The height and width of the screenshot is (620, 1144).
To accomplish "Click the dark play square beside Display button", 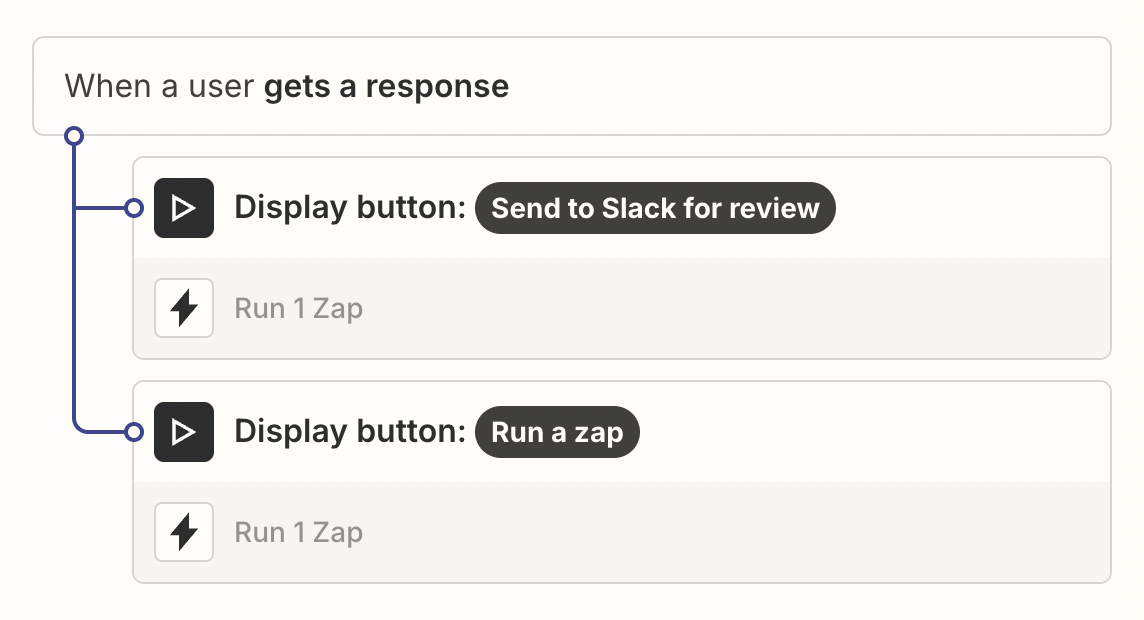I will pyautogui.click(x=184, y=208).
